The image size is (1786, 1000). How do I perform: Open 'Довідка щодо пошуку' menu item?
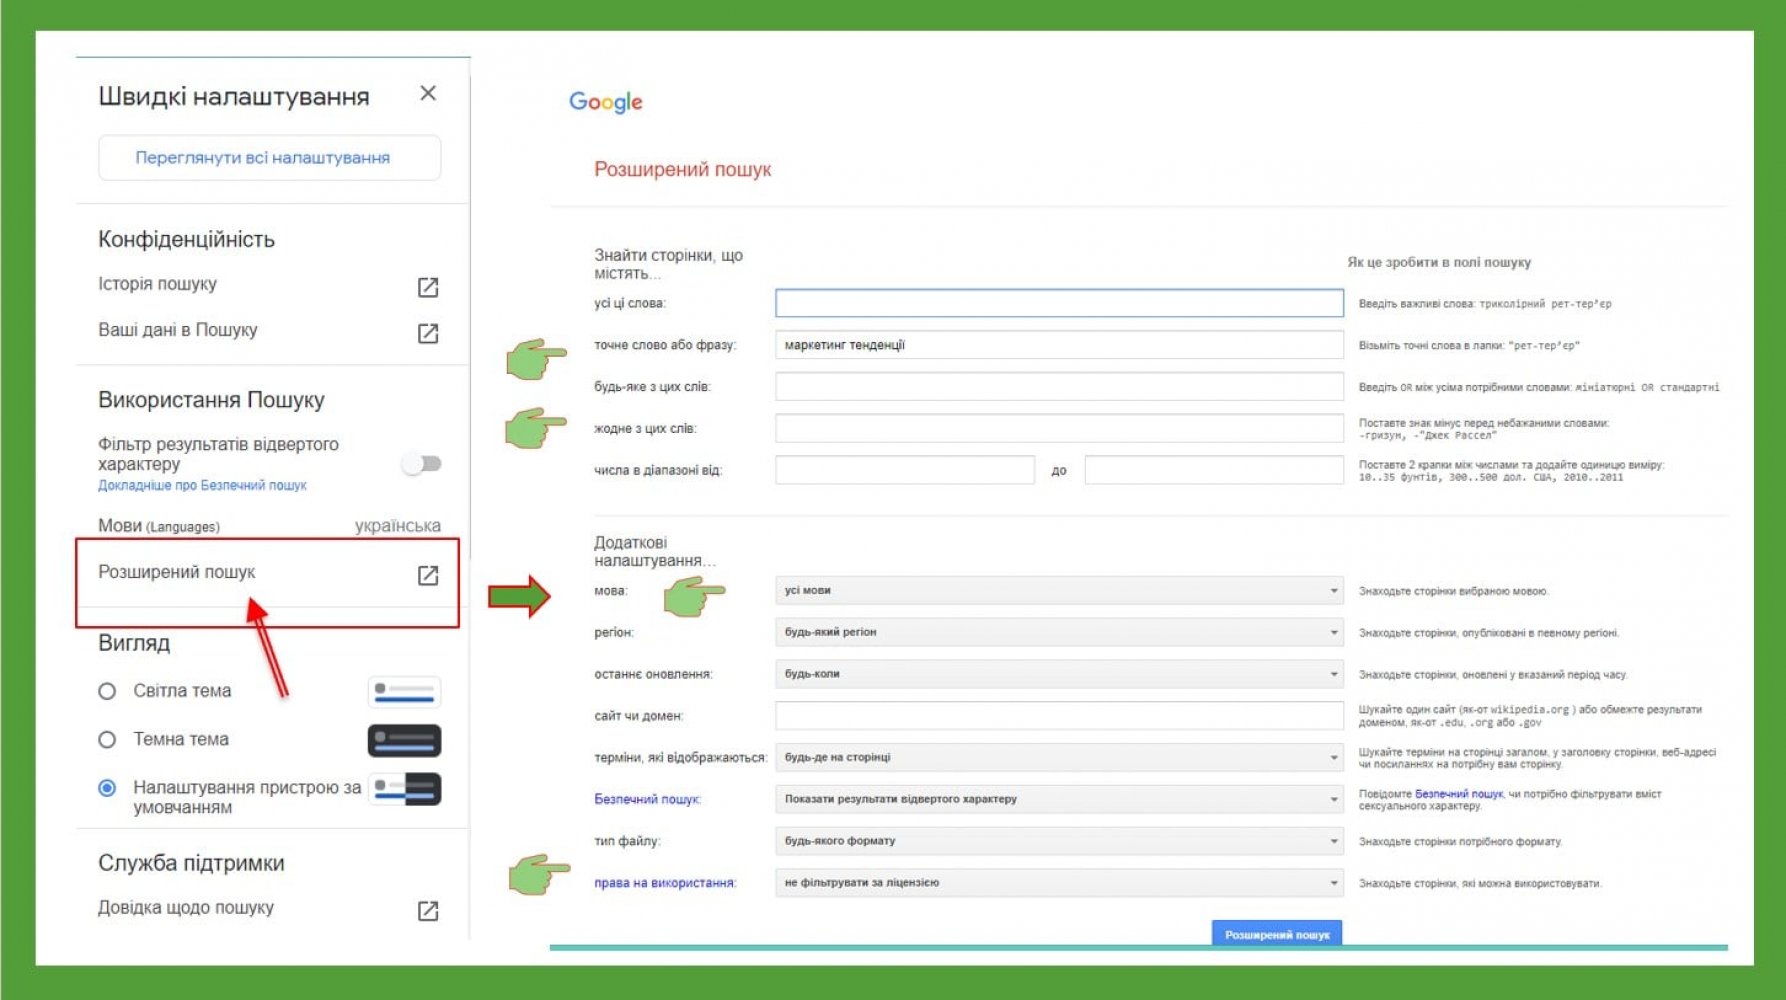tap(186, 908)
